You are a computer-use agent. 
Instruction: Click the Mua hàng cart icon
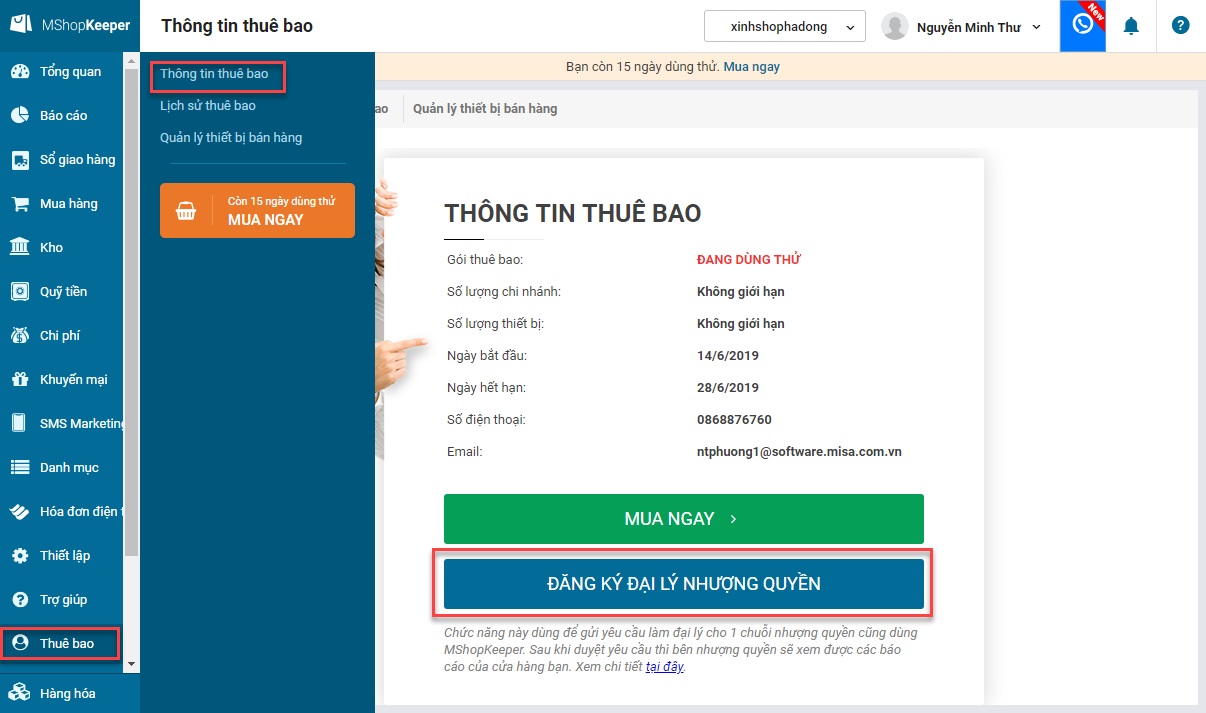point(20,204)
